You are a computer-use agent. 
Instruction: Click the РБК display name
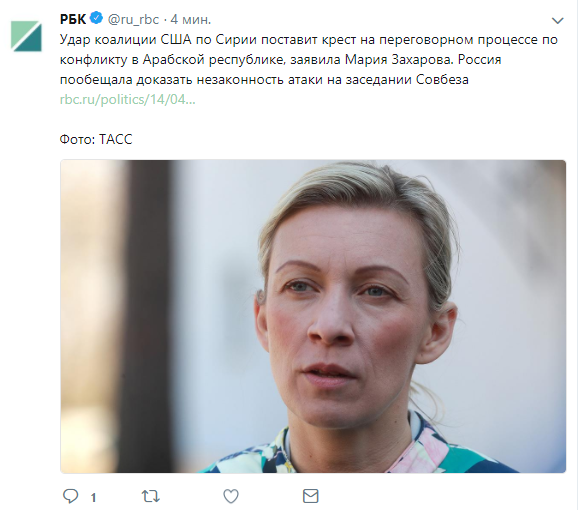tap(73, 19)
